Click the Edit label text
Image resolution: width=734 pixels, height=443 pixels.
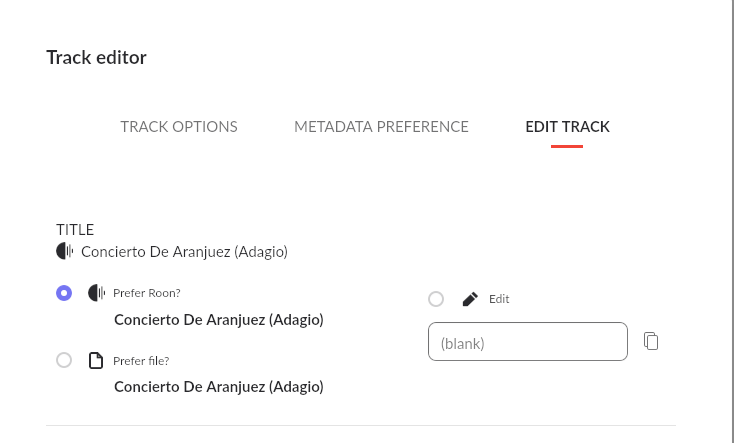[x=499, y=299]
